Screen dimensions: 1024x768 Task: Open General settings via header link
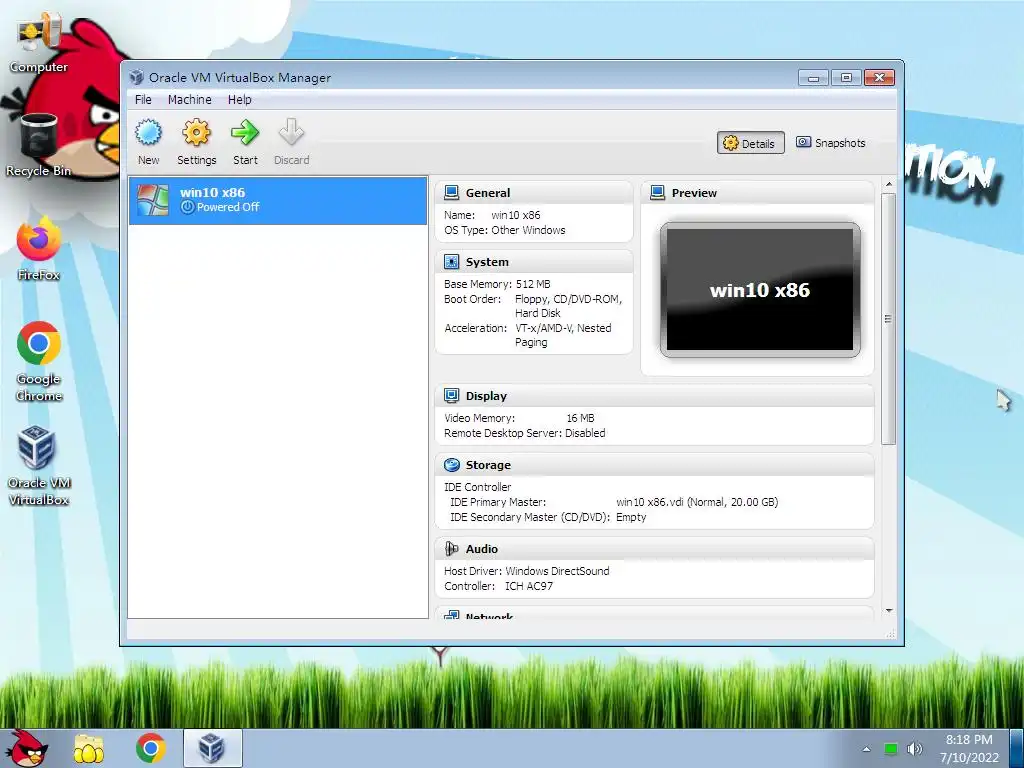[x=488, y=193]
